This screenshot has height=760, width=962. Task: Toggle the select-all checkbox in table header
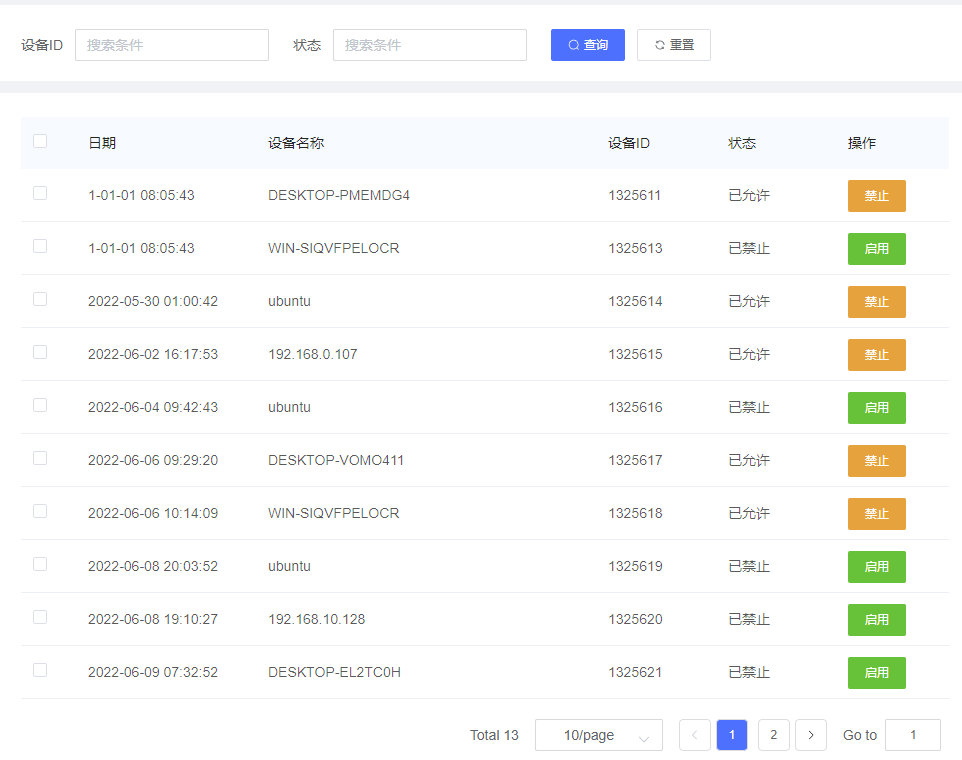(40, 141)
